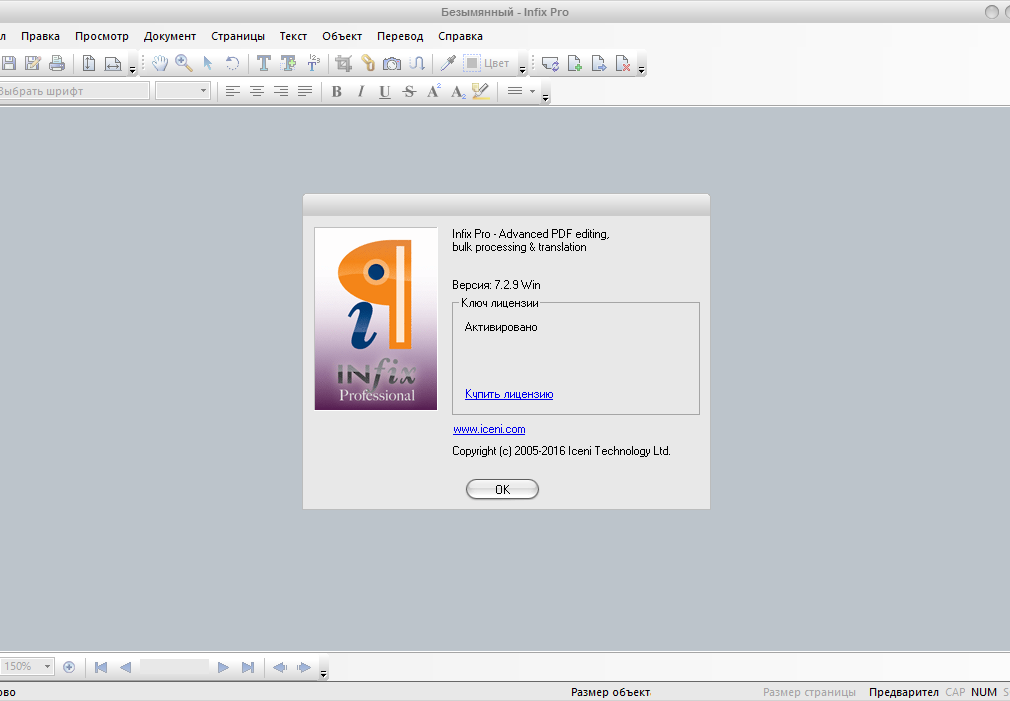Click the Save As icon with pencil
Viewport: 1010px width, 701px height.
(x=32, y=63)
